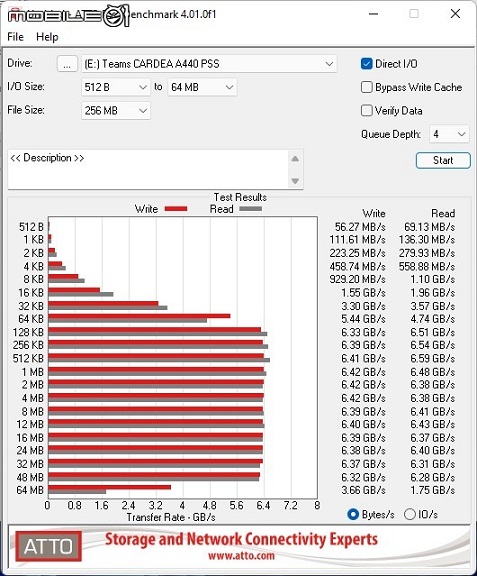Click the 4 KB row label in chart
The height and width of the screenshot is (576, 477).
33,266
